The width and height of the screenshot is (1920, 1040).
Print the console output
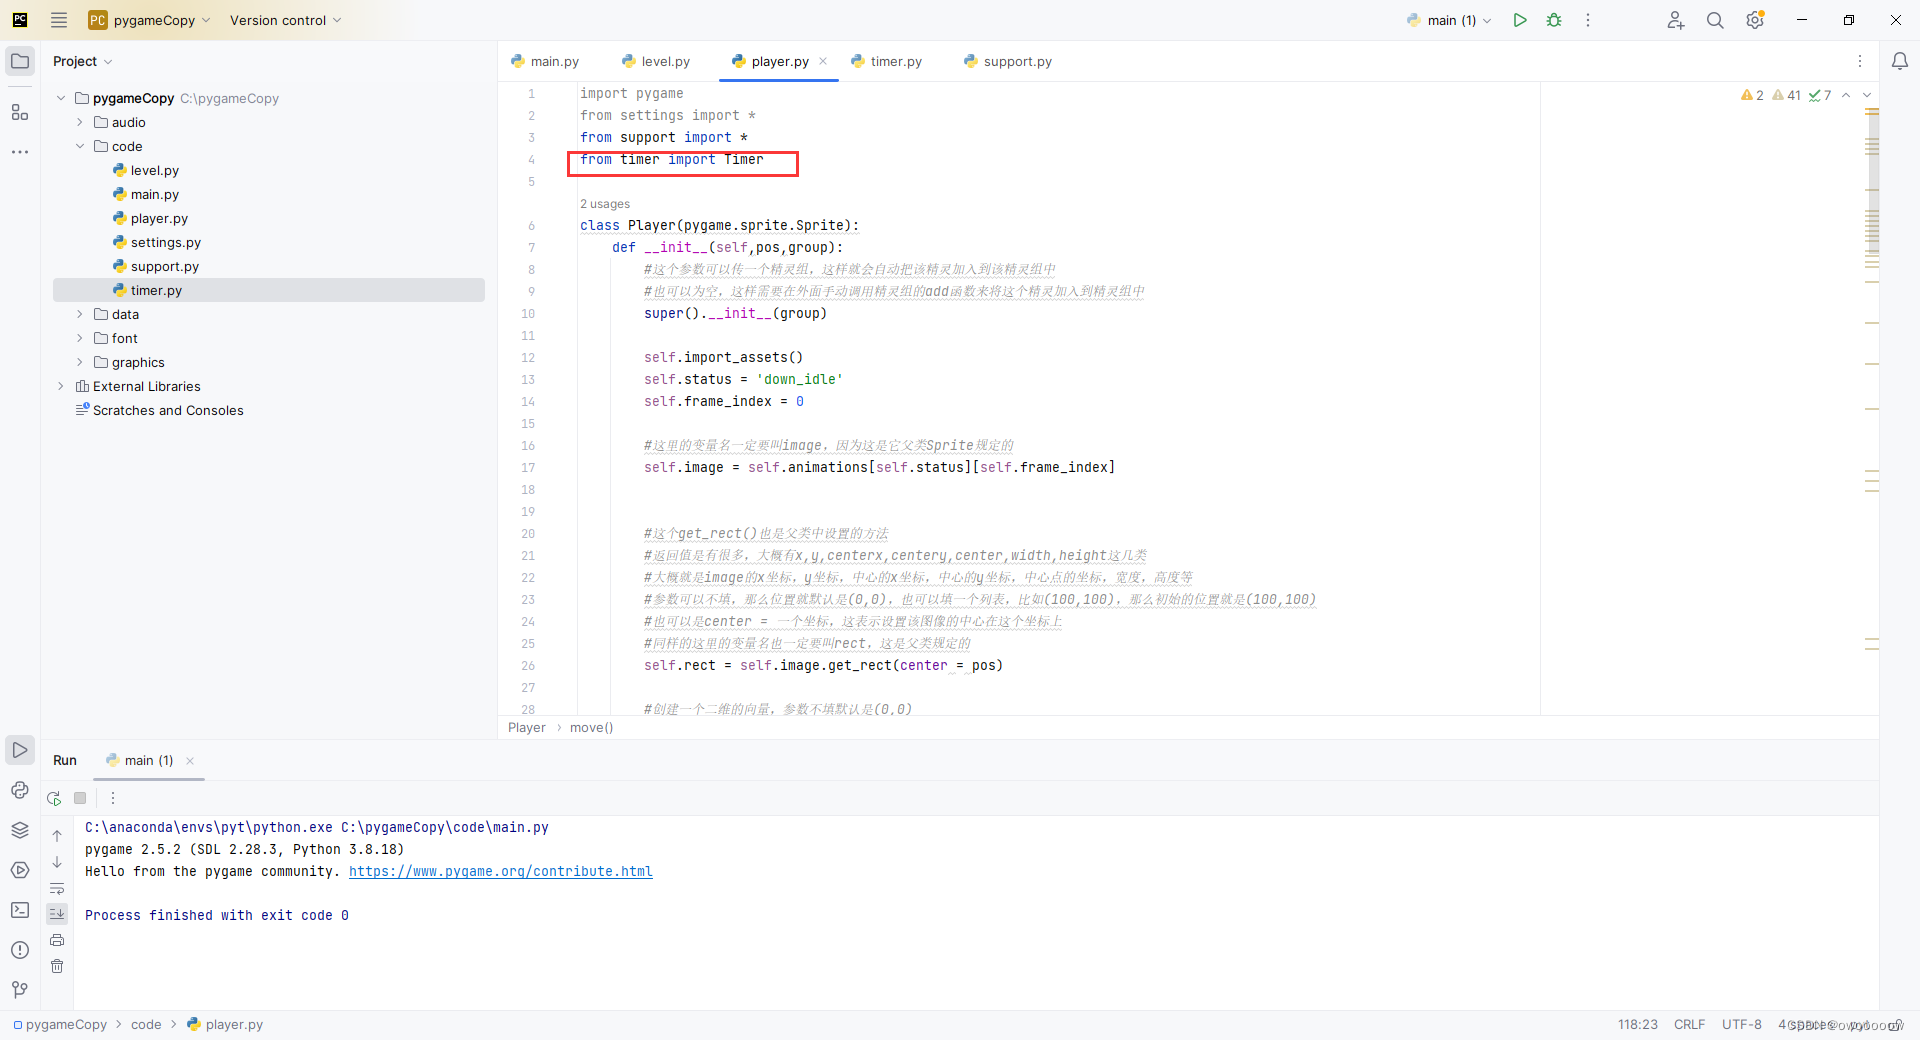(57, 940)
